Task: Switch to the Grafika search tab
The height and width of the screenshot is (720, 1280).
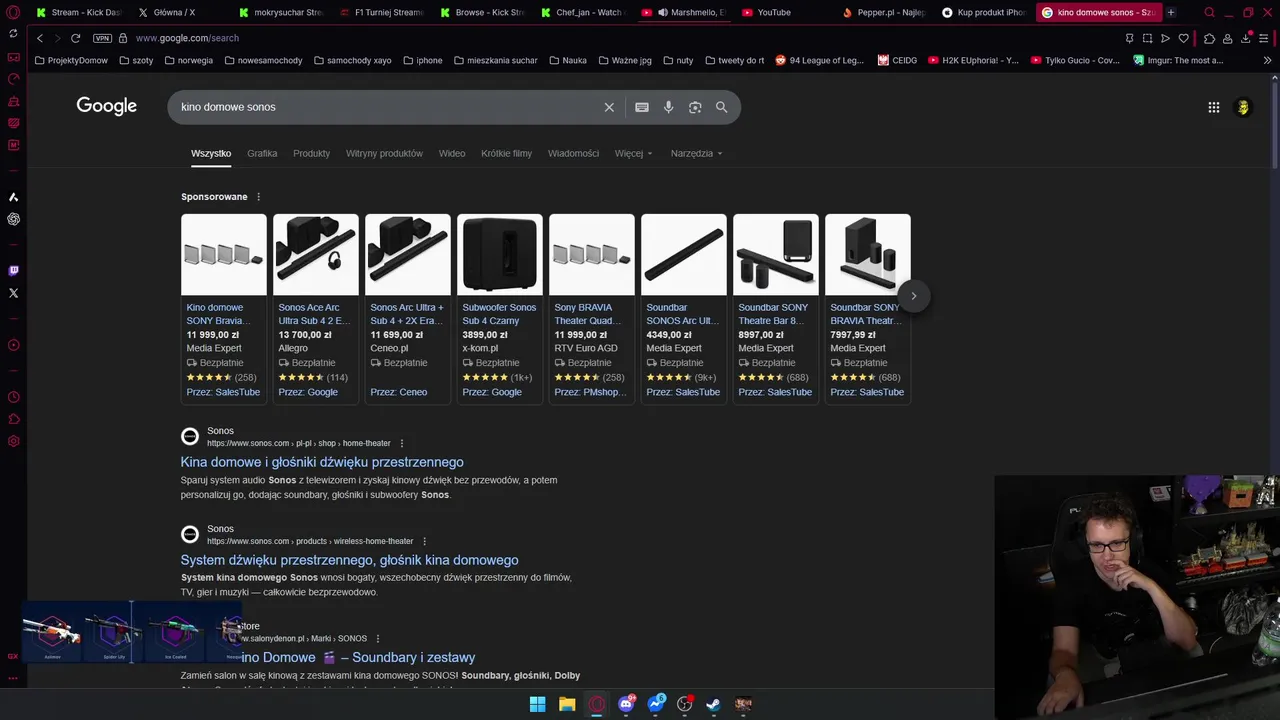Action: (262, 153)
